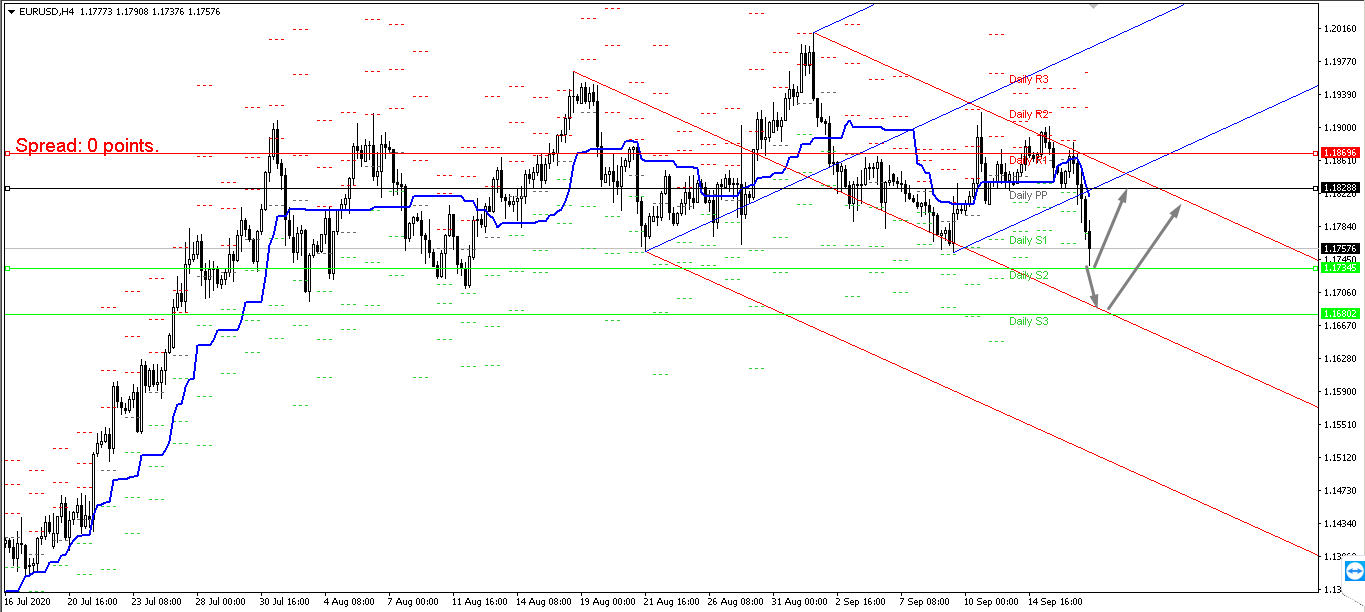
Task: Click the Daily R3 pivot label
Action: [x=1029, y=79]
